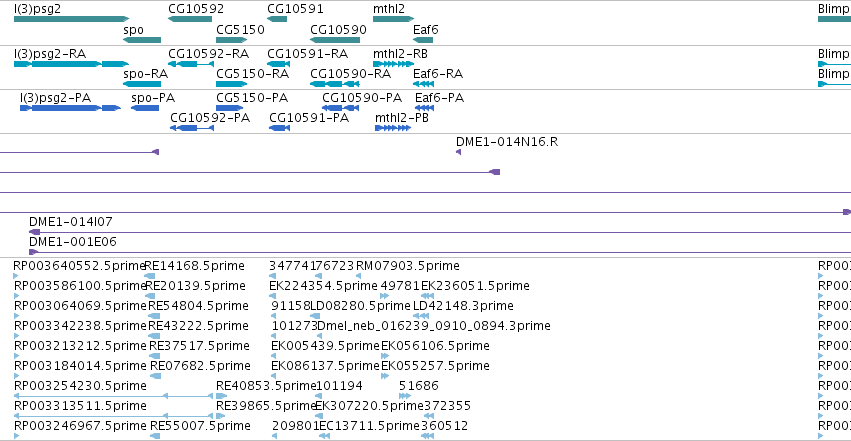851x441 pixels.
Task: Click EK086137.5prime EST label
Action: click(x=325, y=366)
